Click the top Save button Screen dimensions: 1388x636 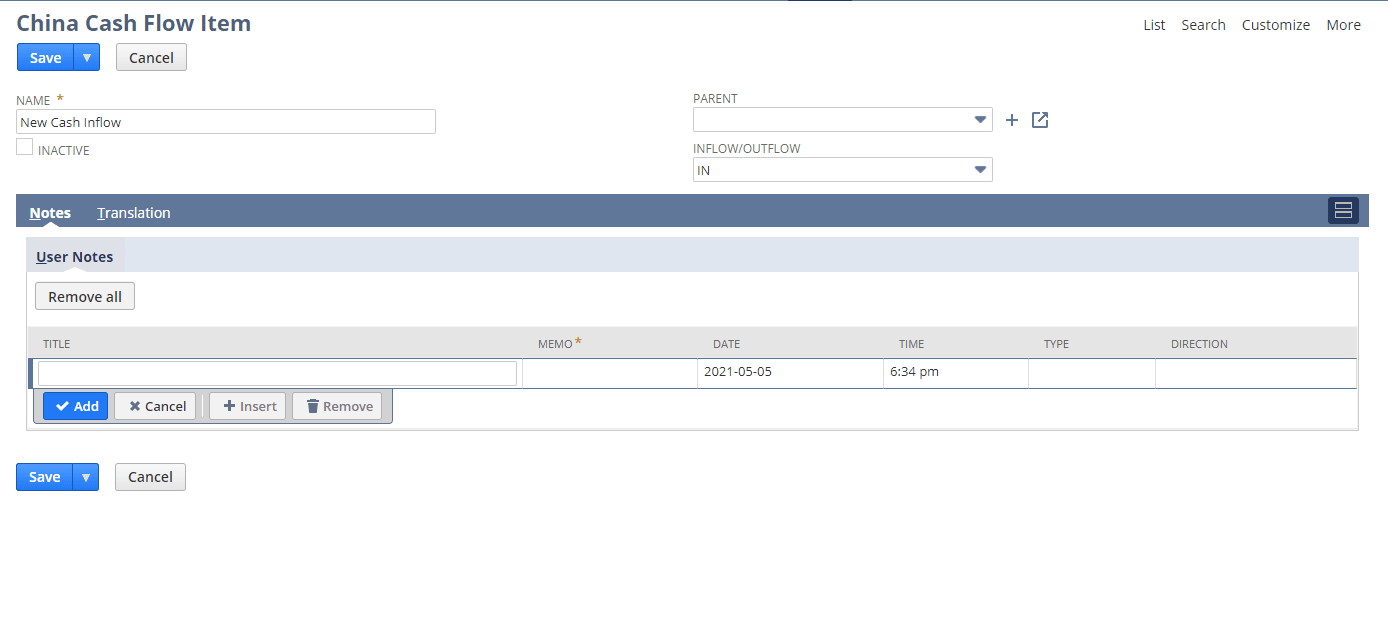45,58
